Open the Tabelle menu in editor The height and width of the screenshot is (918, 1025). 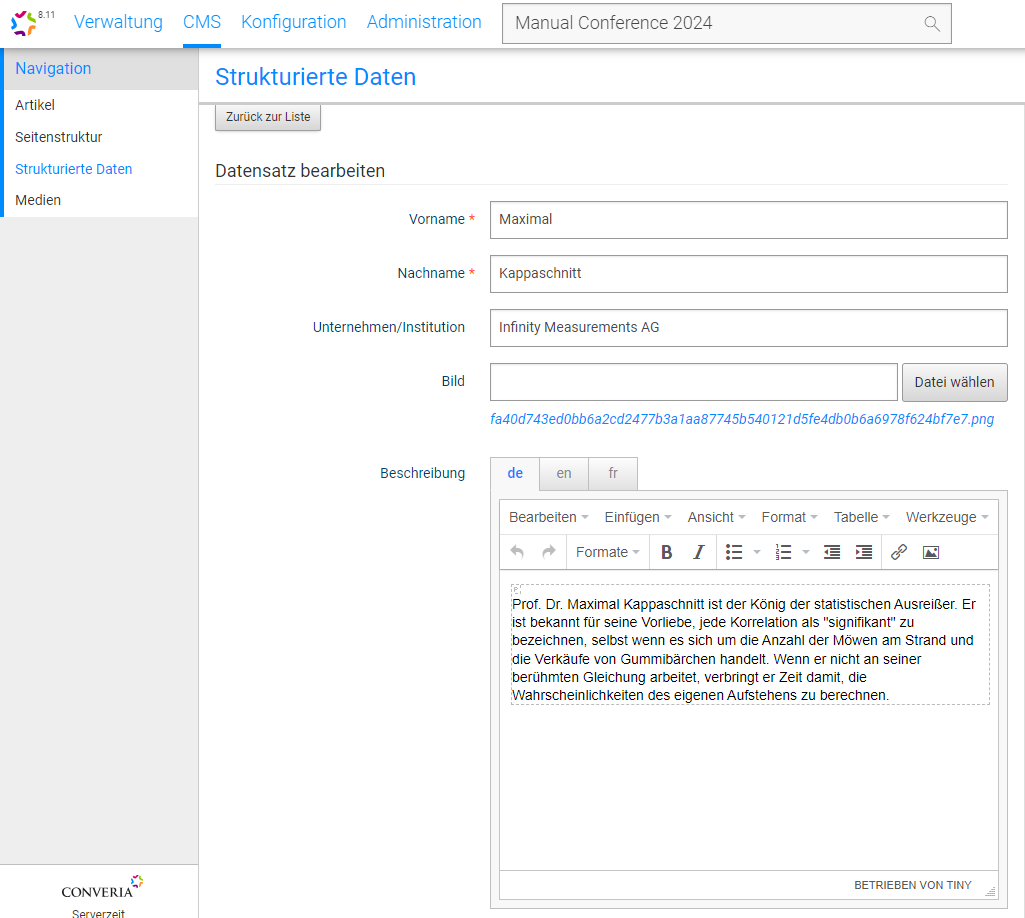point(861,517)
